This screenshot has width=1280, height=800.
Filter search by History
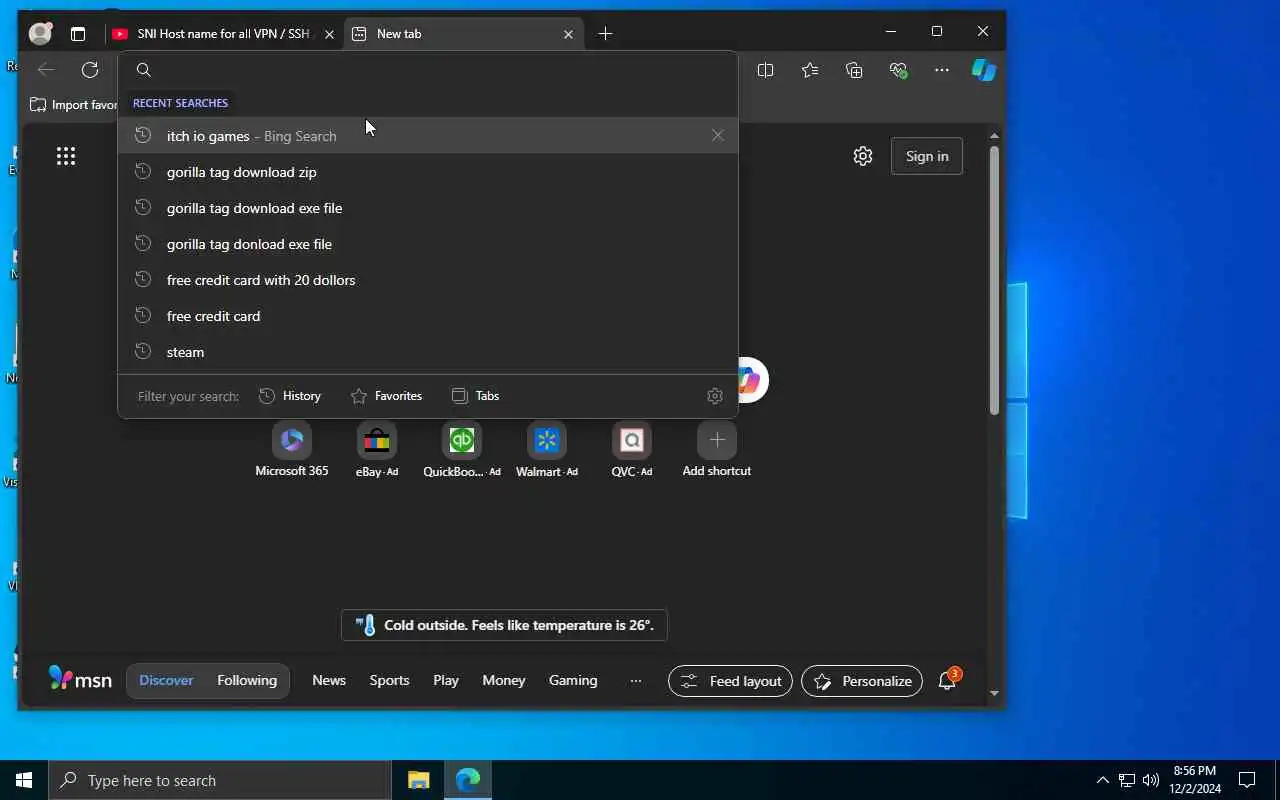click(290, 396)
